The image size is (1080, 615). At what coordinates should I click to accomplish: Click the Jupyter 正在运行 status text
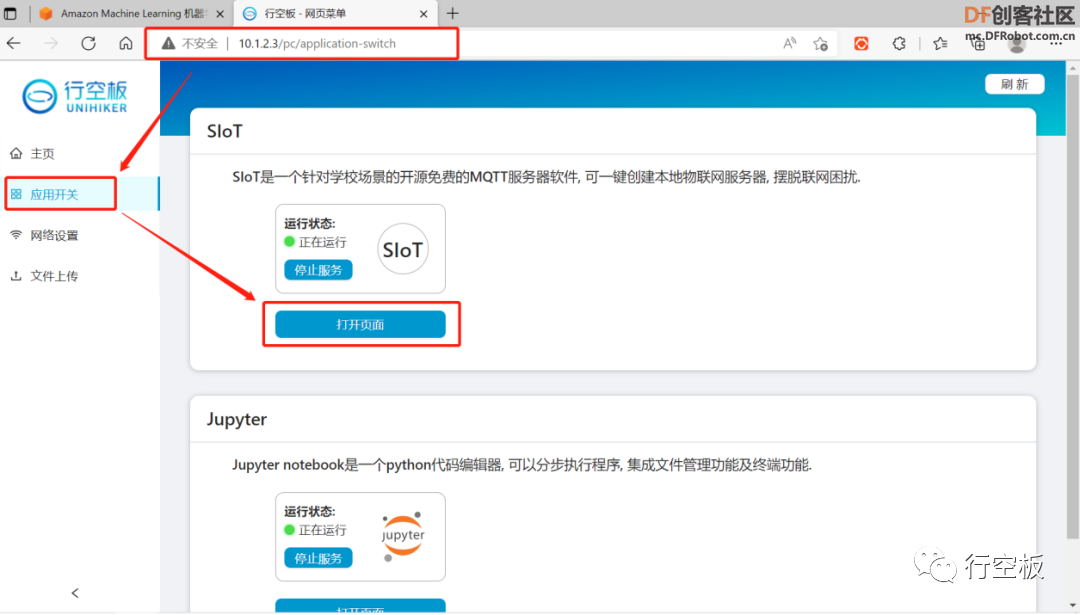[x=322, y=530]
